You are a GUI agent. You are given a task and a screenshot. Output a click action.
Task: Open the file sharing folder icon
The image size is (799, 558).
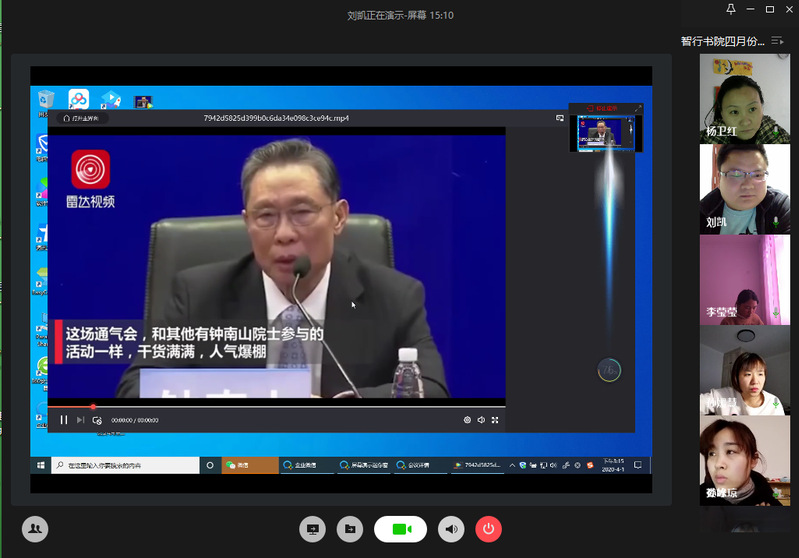pyautogui.click(x=349, y=529)
